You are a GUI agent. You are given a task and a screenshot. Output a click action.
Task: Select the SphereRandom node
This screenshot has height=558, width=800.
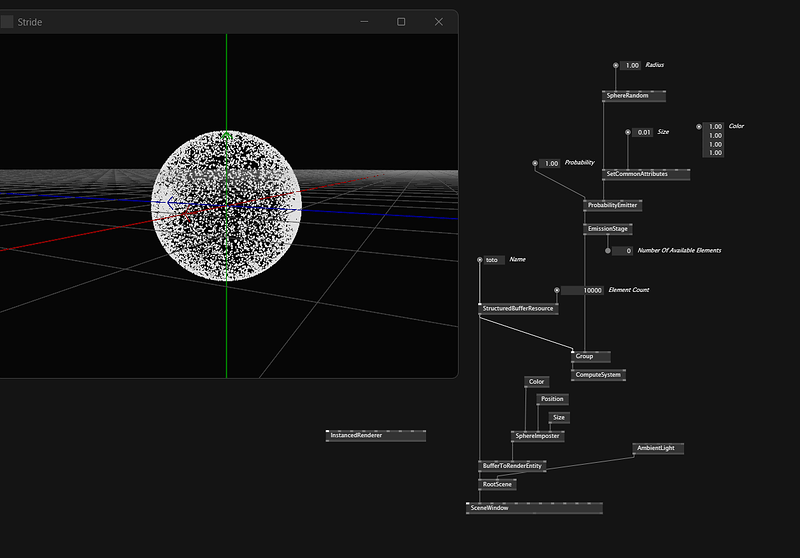[634, 96]
